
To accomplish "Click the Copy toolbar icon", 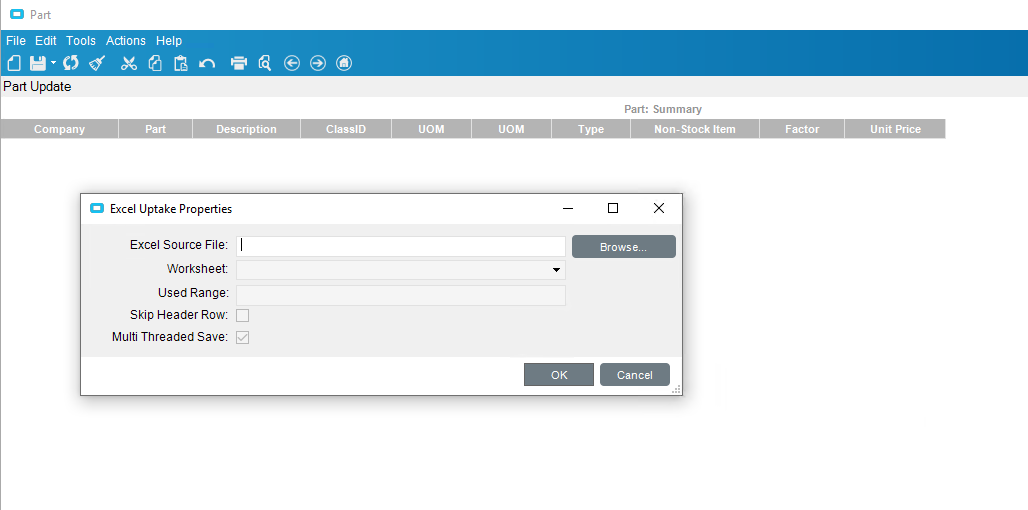I will coord(155,63).
